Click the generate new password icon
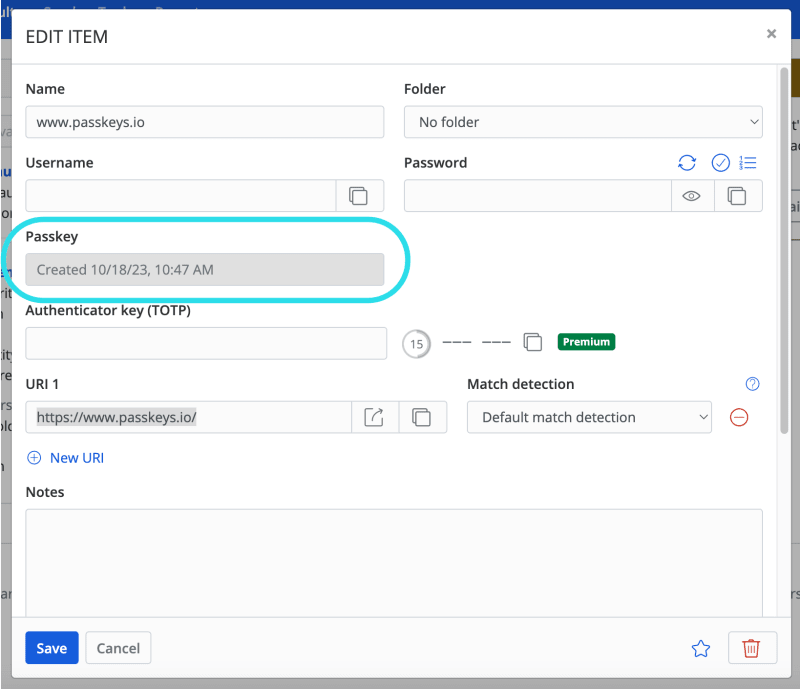Image resolution: width=800 pixels, height=689 pixels. (x=688, y=162)
